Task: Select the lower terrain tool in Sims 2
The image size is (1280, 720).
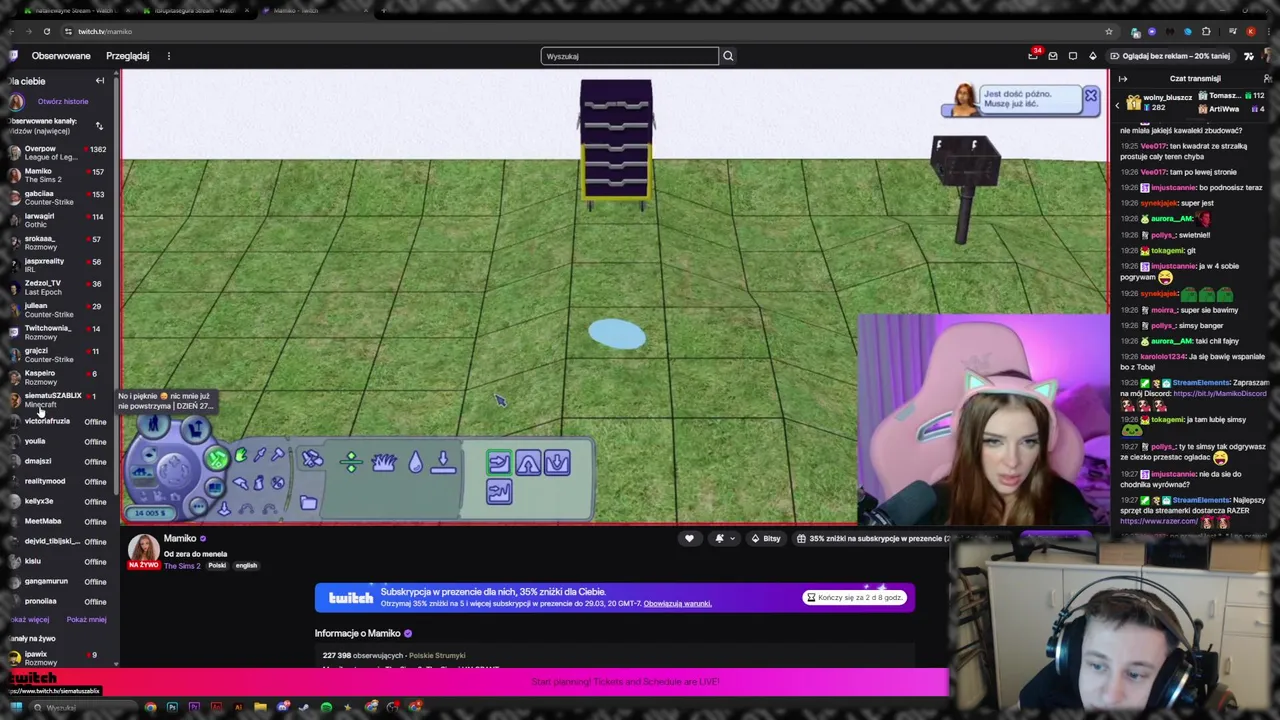Action: (557, 462)
